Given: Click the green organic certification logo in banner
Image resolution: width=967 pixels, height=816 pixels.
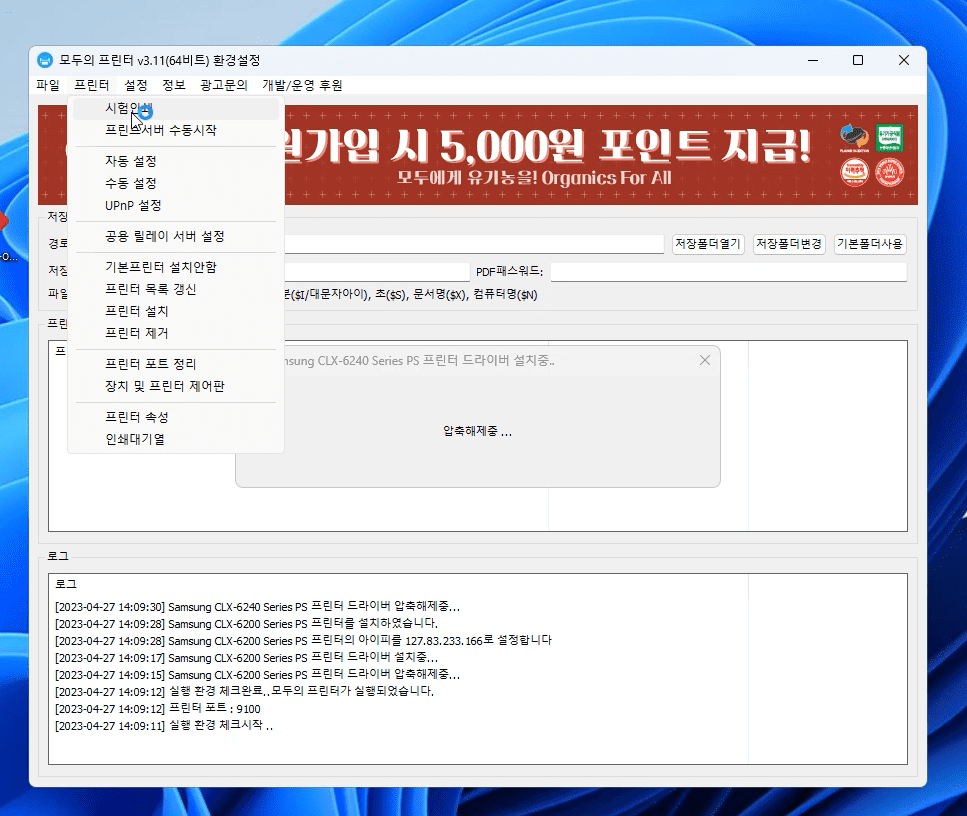Looking at the screenshot, I should coord(889,138).
